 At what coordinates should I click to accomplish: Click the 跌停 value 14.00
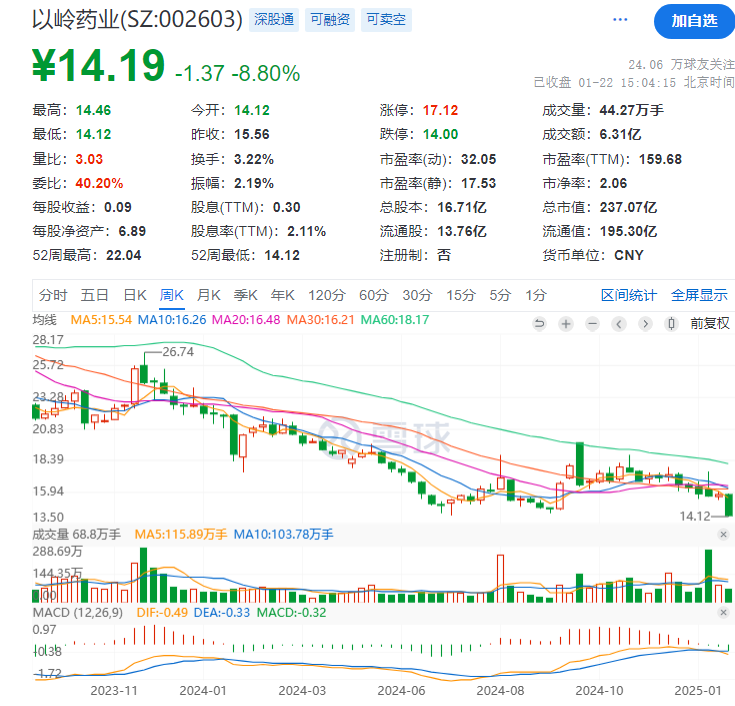[441, 135]
